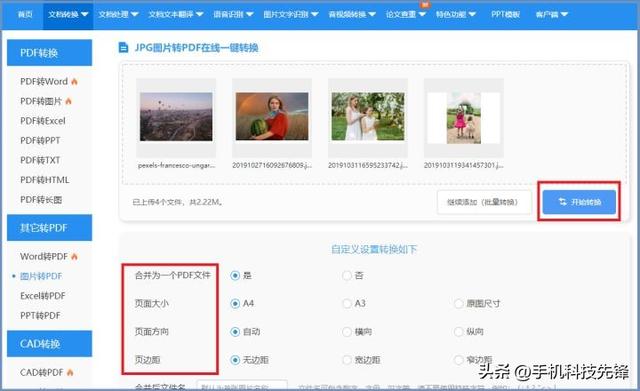This screenshot has width=640, height=391.
Task: Select the two girls in garden thumbnail
Action: (368, 116)
